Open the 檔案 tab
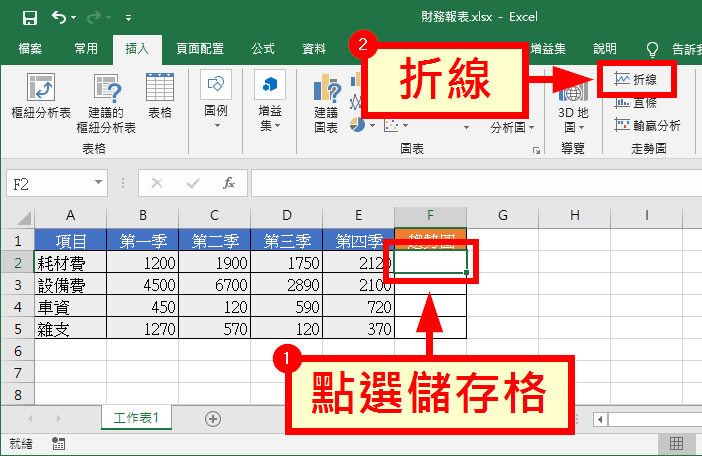Viewport: 702px width, 456px height. coord(30,48)
